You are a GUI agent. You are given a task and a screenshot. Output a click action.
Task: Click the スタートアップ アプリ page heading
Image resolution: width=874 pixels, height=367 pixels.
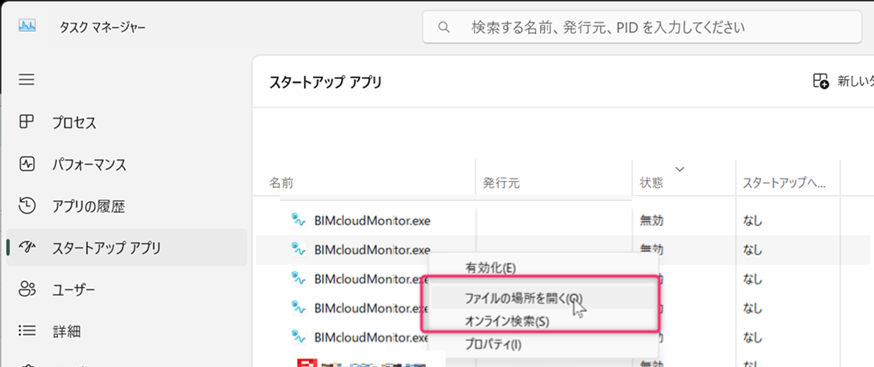pyautogui.click(x=326, y=82)
